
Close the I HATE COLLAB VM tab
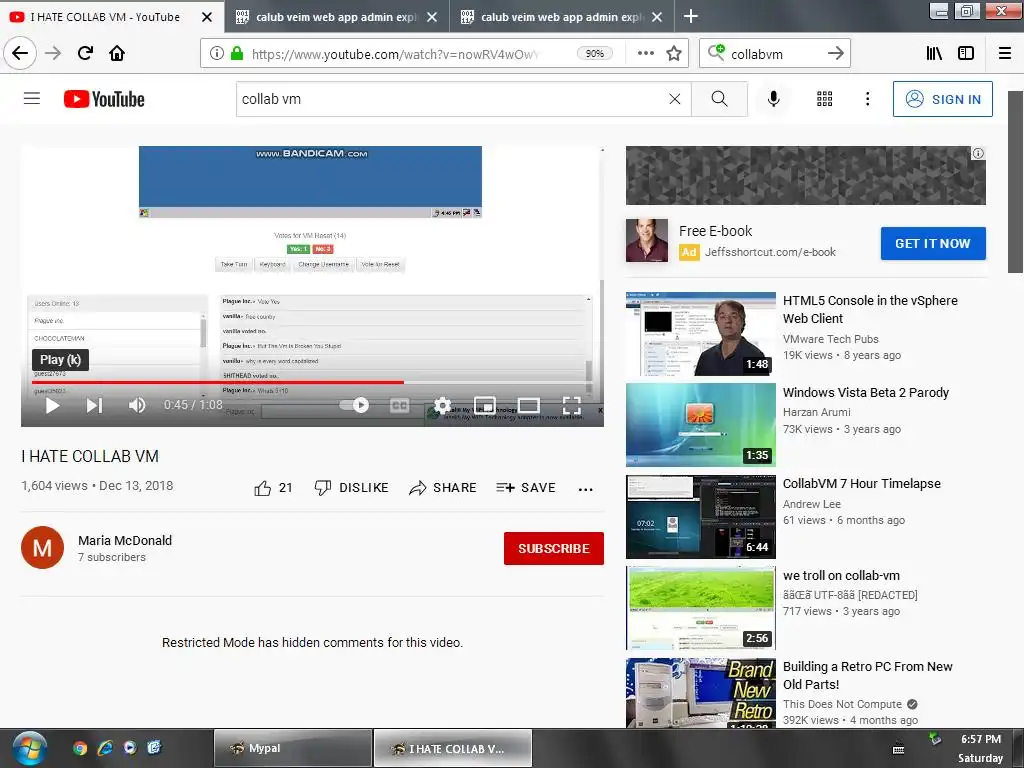(206, 17)
